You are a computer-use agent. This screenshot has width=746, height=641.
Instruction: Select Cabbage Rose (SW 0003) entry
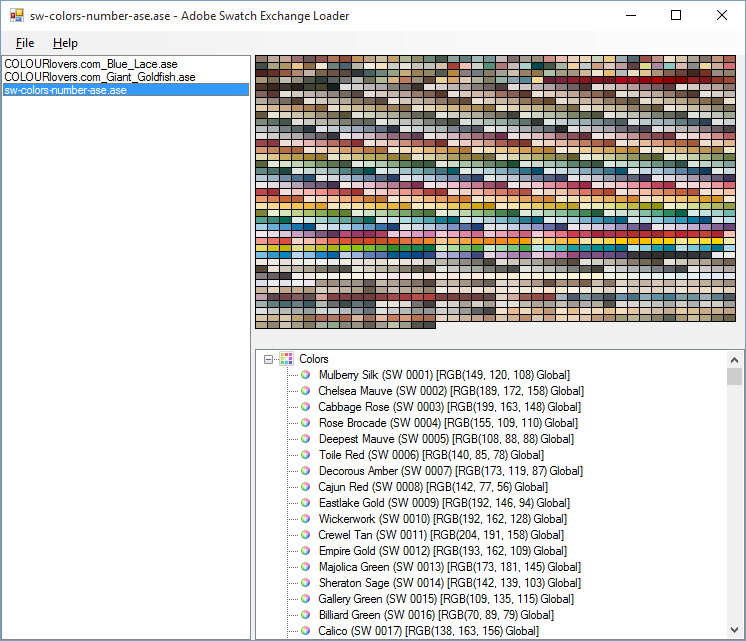(x=450, y=407)
